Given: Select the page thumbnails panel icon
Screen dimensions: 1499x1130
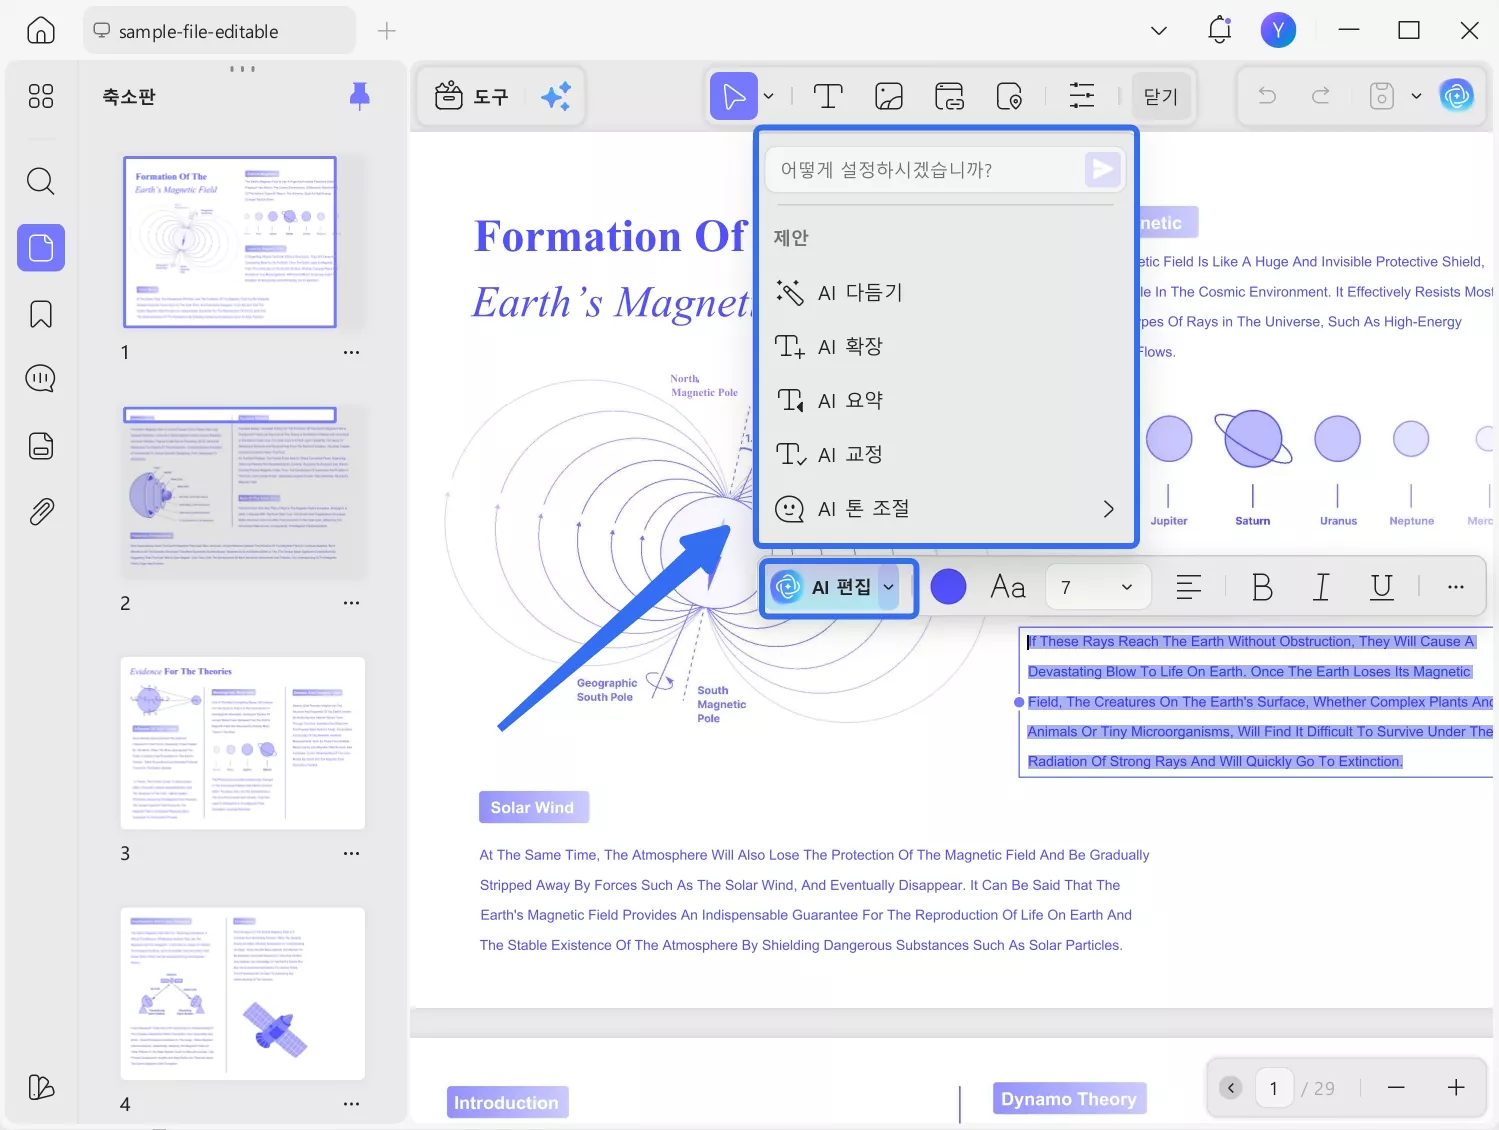Looking at the screenshot, I should (41, 247).
